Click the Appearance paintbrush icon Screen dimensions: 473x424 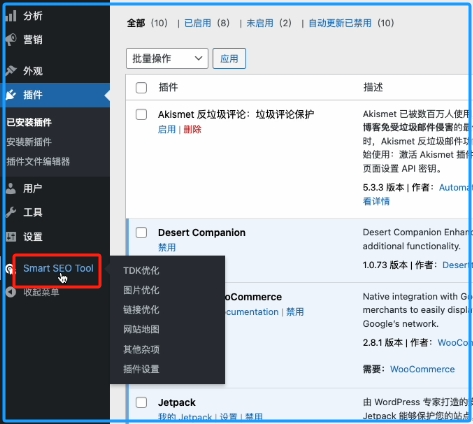click(x=11, y=70)
